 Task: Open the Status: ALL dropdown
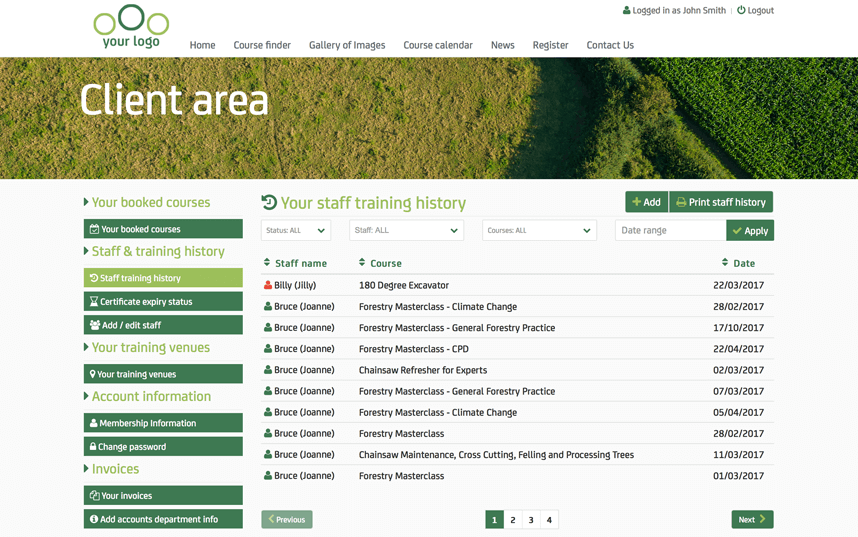coord(296,231)
